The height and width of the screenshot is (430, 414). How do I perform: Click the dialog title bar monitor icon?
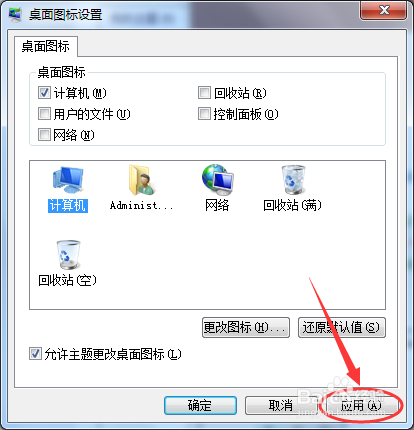pyautogui.click(x=14, y=15)
